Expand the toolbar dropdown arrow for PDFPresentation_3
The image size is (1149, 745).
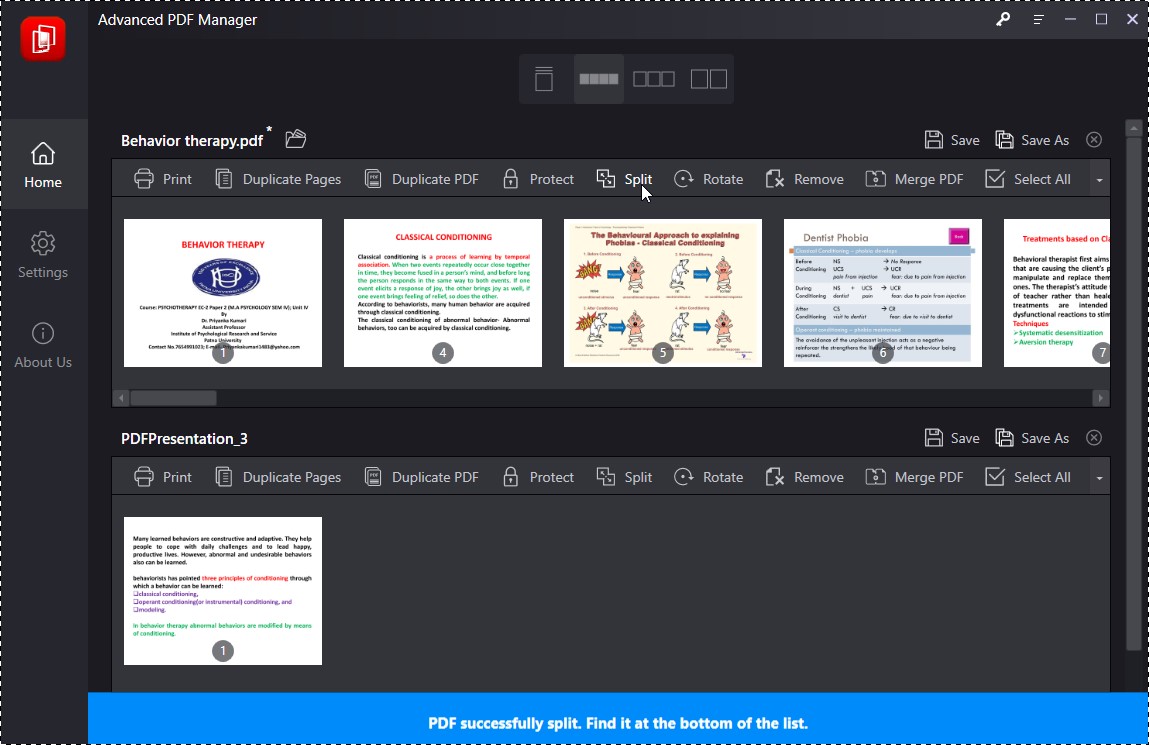pos(1098,476)
